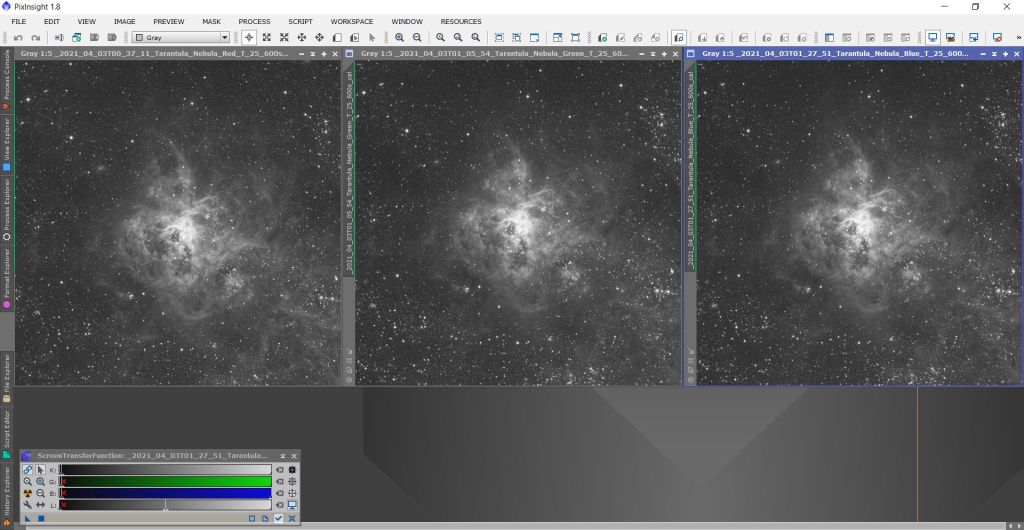Viewport: 1024px width, 530px height.
Task: Click the New Instance triangle in STF panel
Action: 28,519
